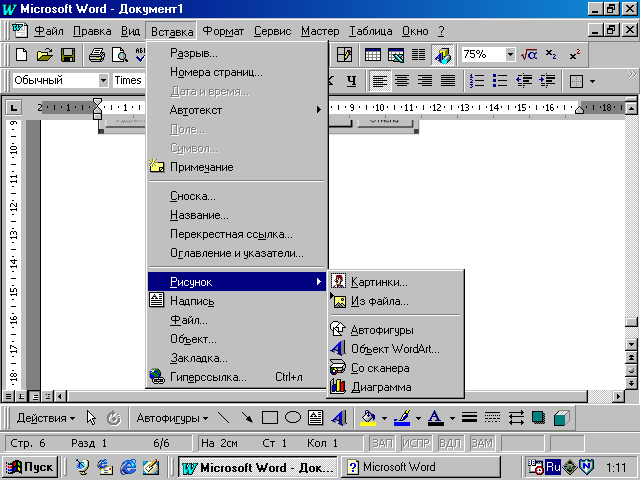The image size is (640, 480).
Task: Choose Arrow Style on drawing toolbar
Action: [x=516, y=418]
